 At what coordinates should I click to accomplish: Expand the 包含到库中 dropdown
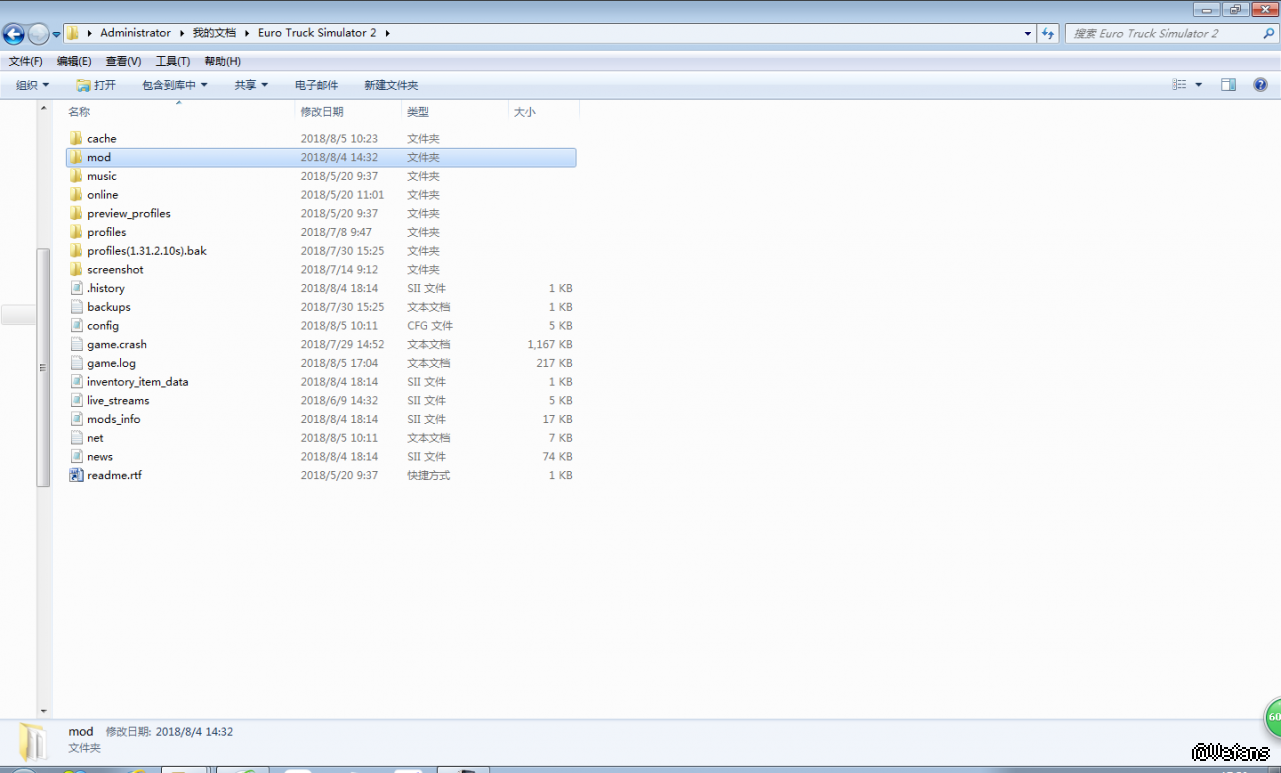click(x=174, y=85)
